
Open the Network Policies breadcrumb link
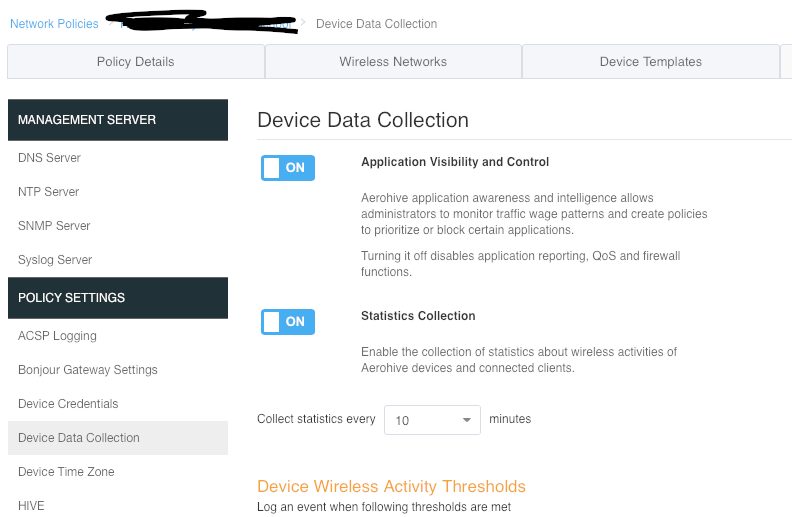pyautogui.click(x=54, y=24)
